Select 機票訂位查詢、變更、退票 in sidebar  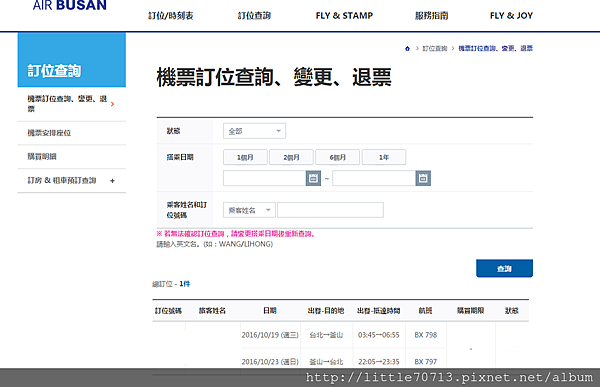coord(67,104)
